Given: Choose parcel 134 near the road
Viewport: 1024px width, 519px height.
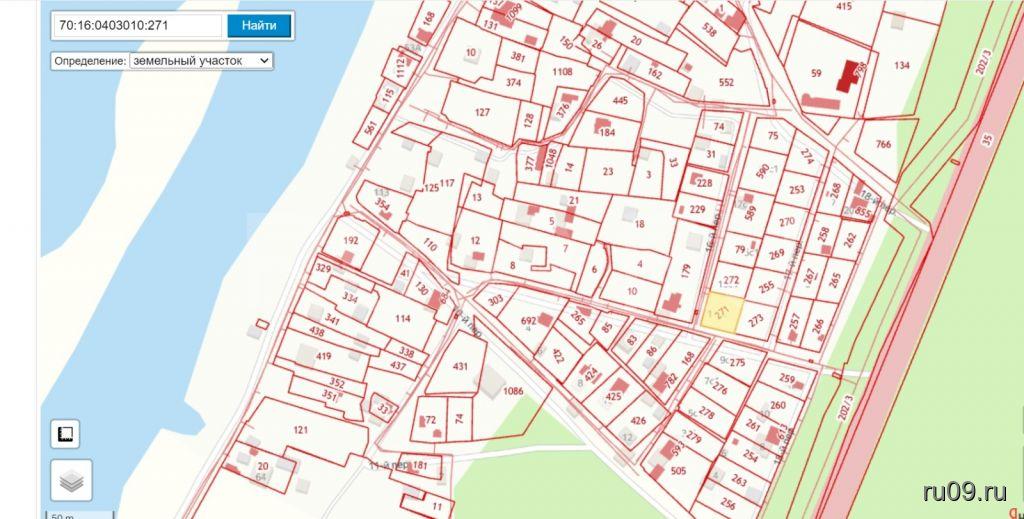Looking at the screenshot, I should click(902, 66).
